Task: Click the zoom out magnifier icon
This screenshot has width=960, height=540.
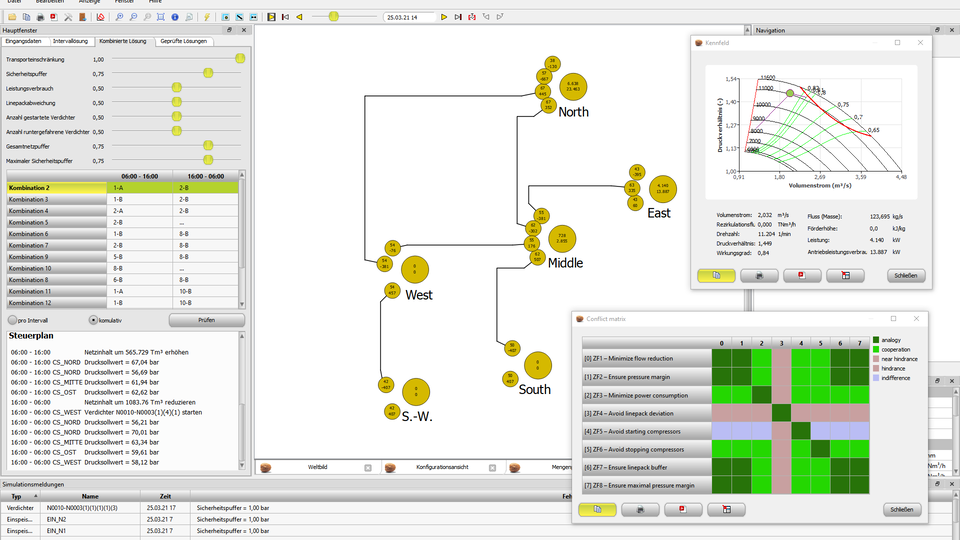Action: click(x=133, y=17)
